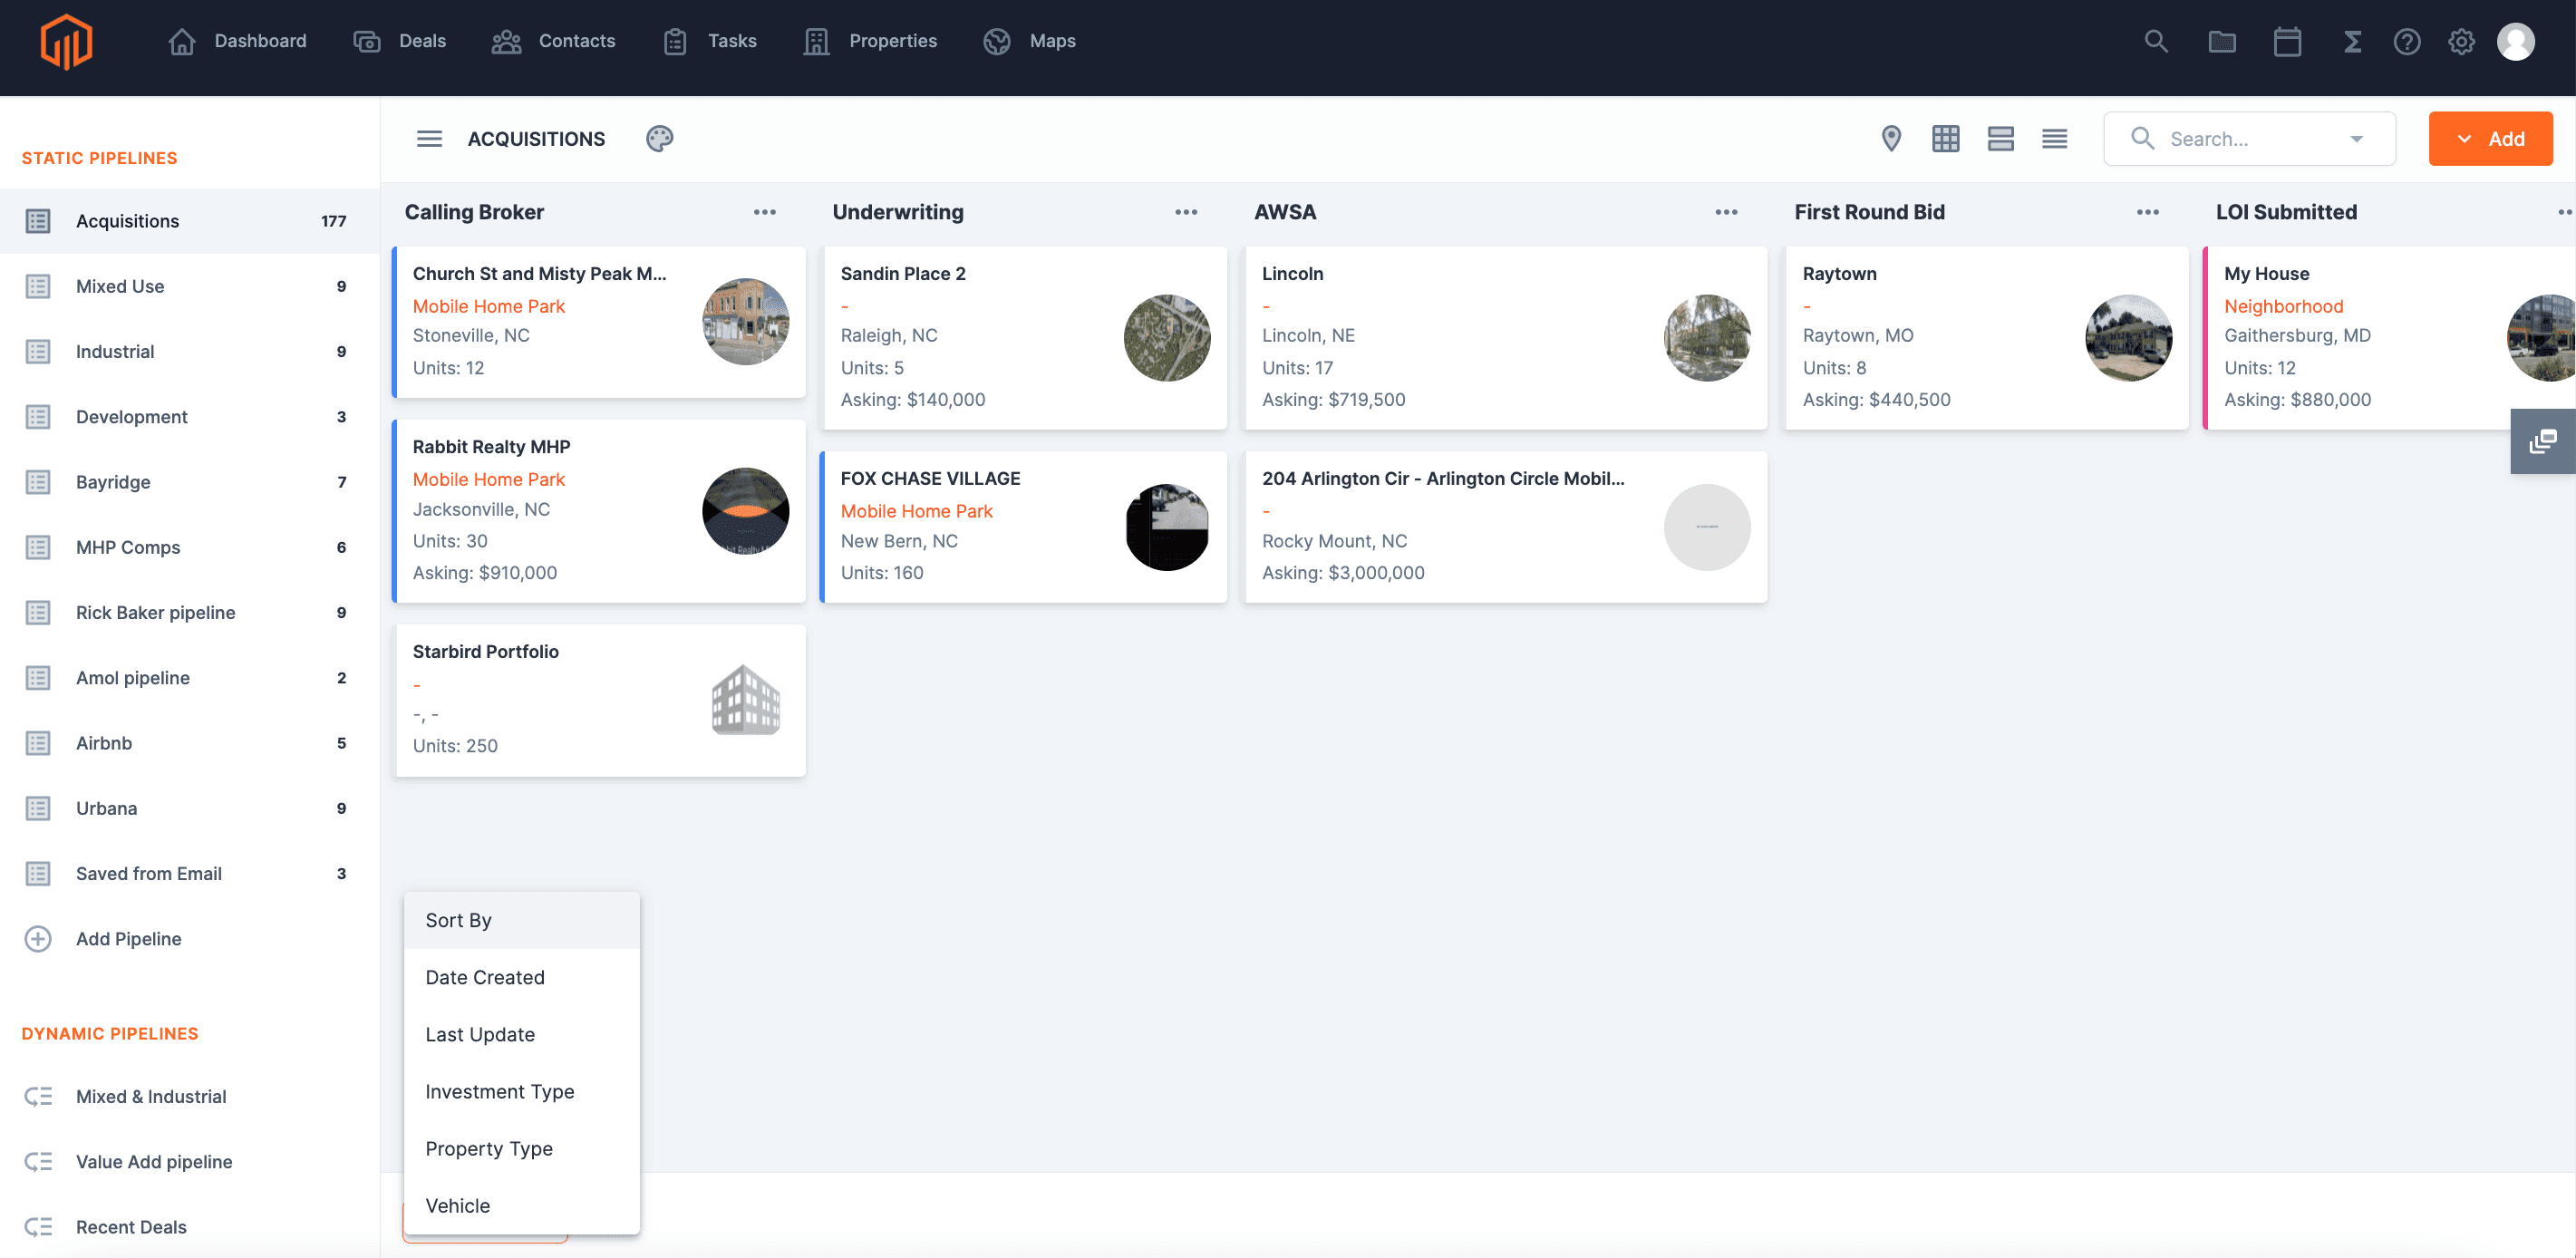Screen dimensions: 2576x1258
Task: Open the calendar icon in top bar
Action: [2287, 42]
